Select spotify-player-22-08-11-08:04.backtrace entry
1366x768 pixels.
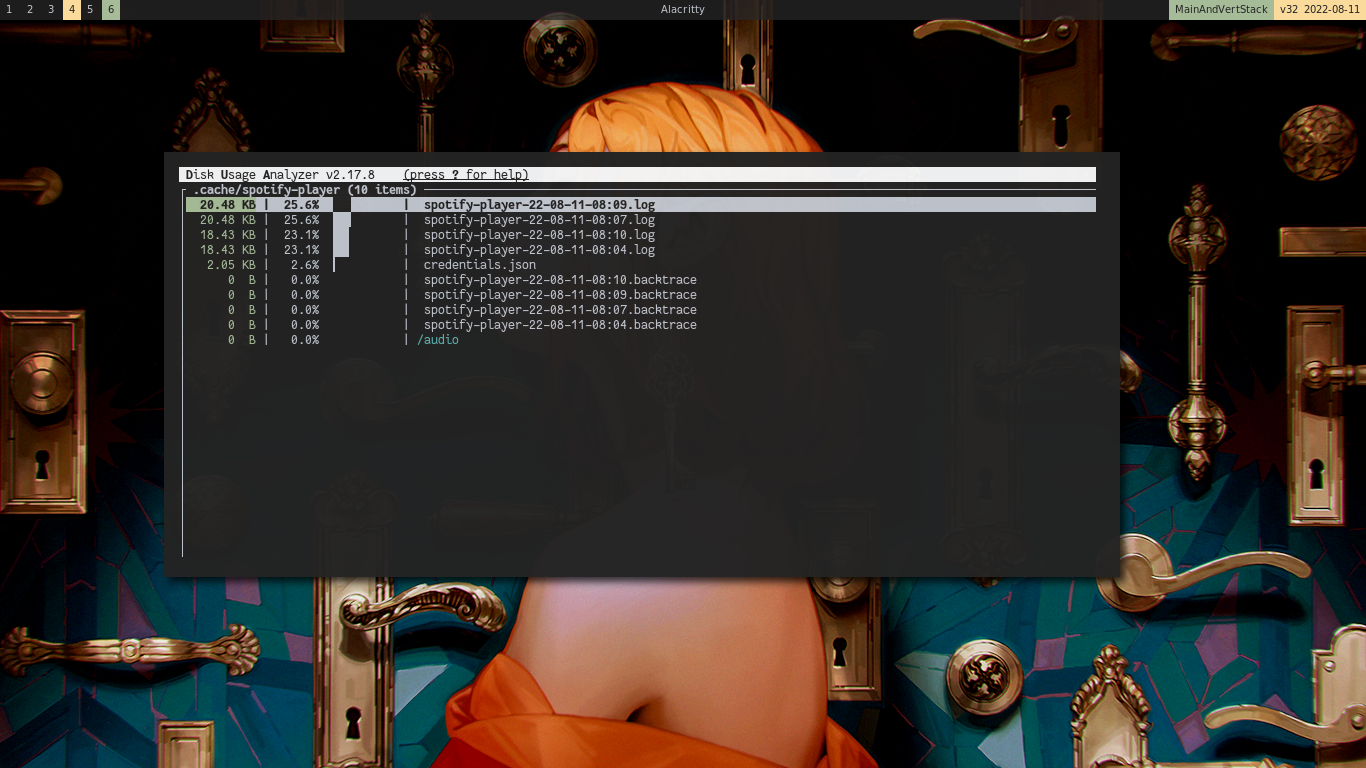click(x=560, y=325)
